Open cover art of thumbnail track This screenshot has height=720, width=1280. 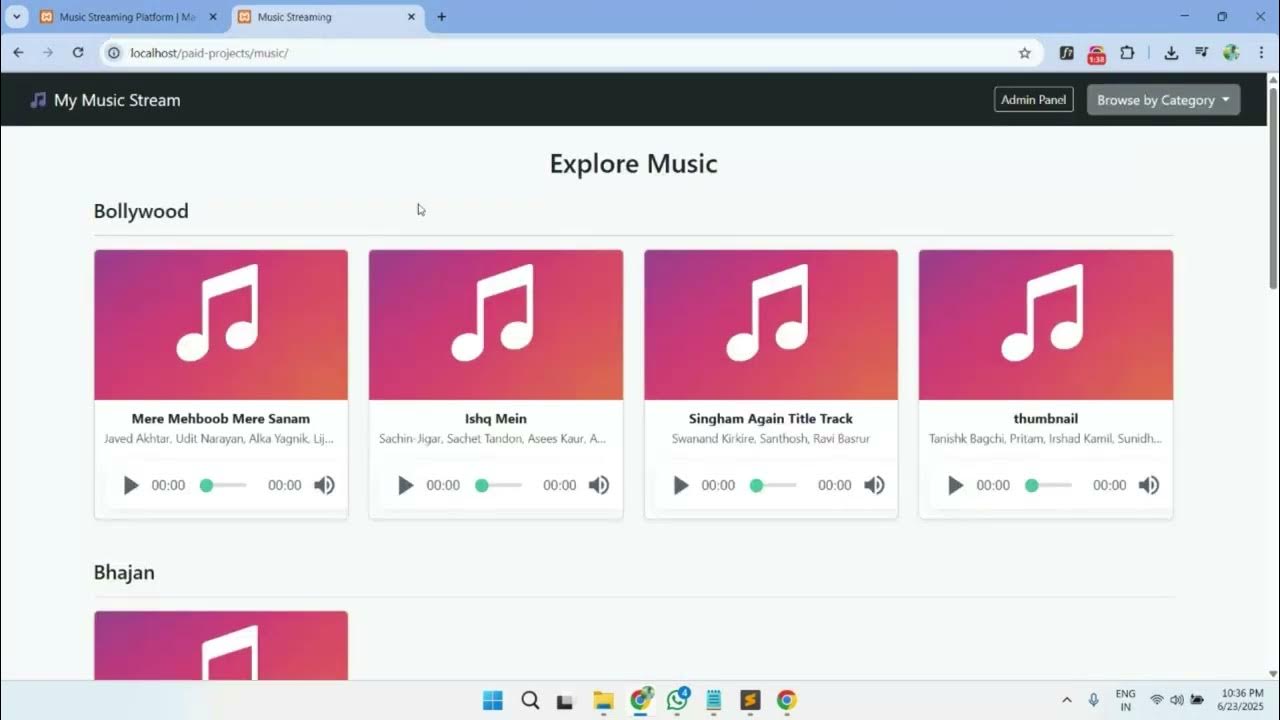(1046, 325)
